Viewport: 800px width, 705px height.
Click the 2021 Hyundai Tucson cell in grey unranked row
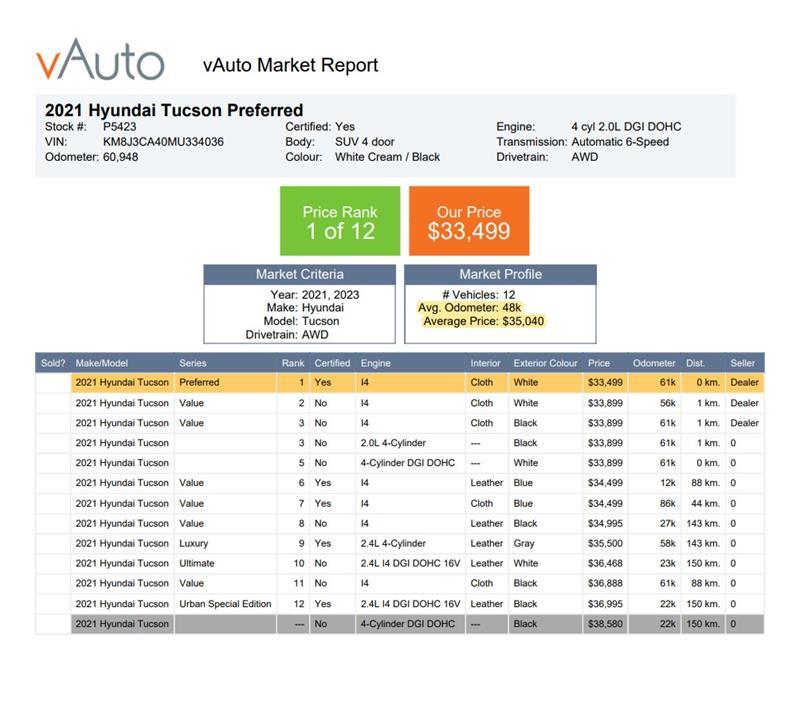(x=122, y=623)
